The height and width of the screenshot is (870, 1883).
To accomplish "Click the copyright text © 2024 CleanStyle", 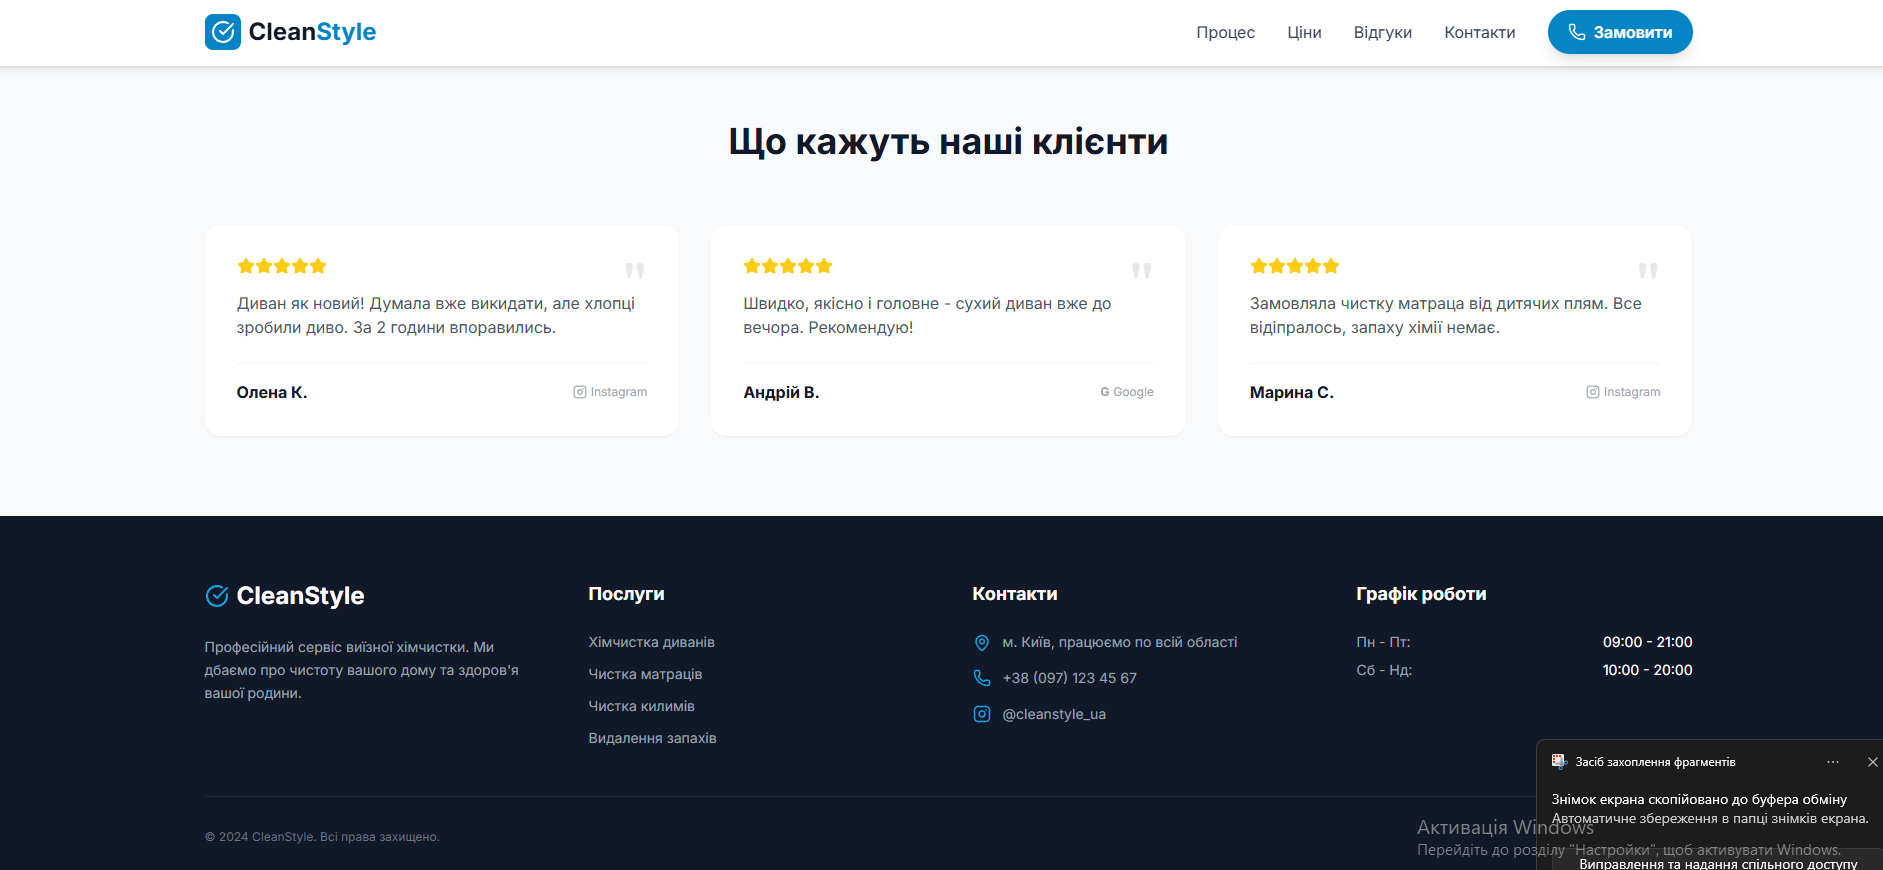I will [x=322, y=837].
